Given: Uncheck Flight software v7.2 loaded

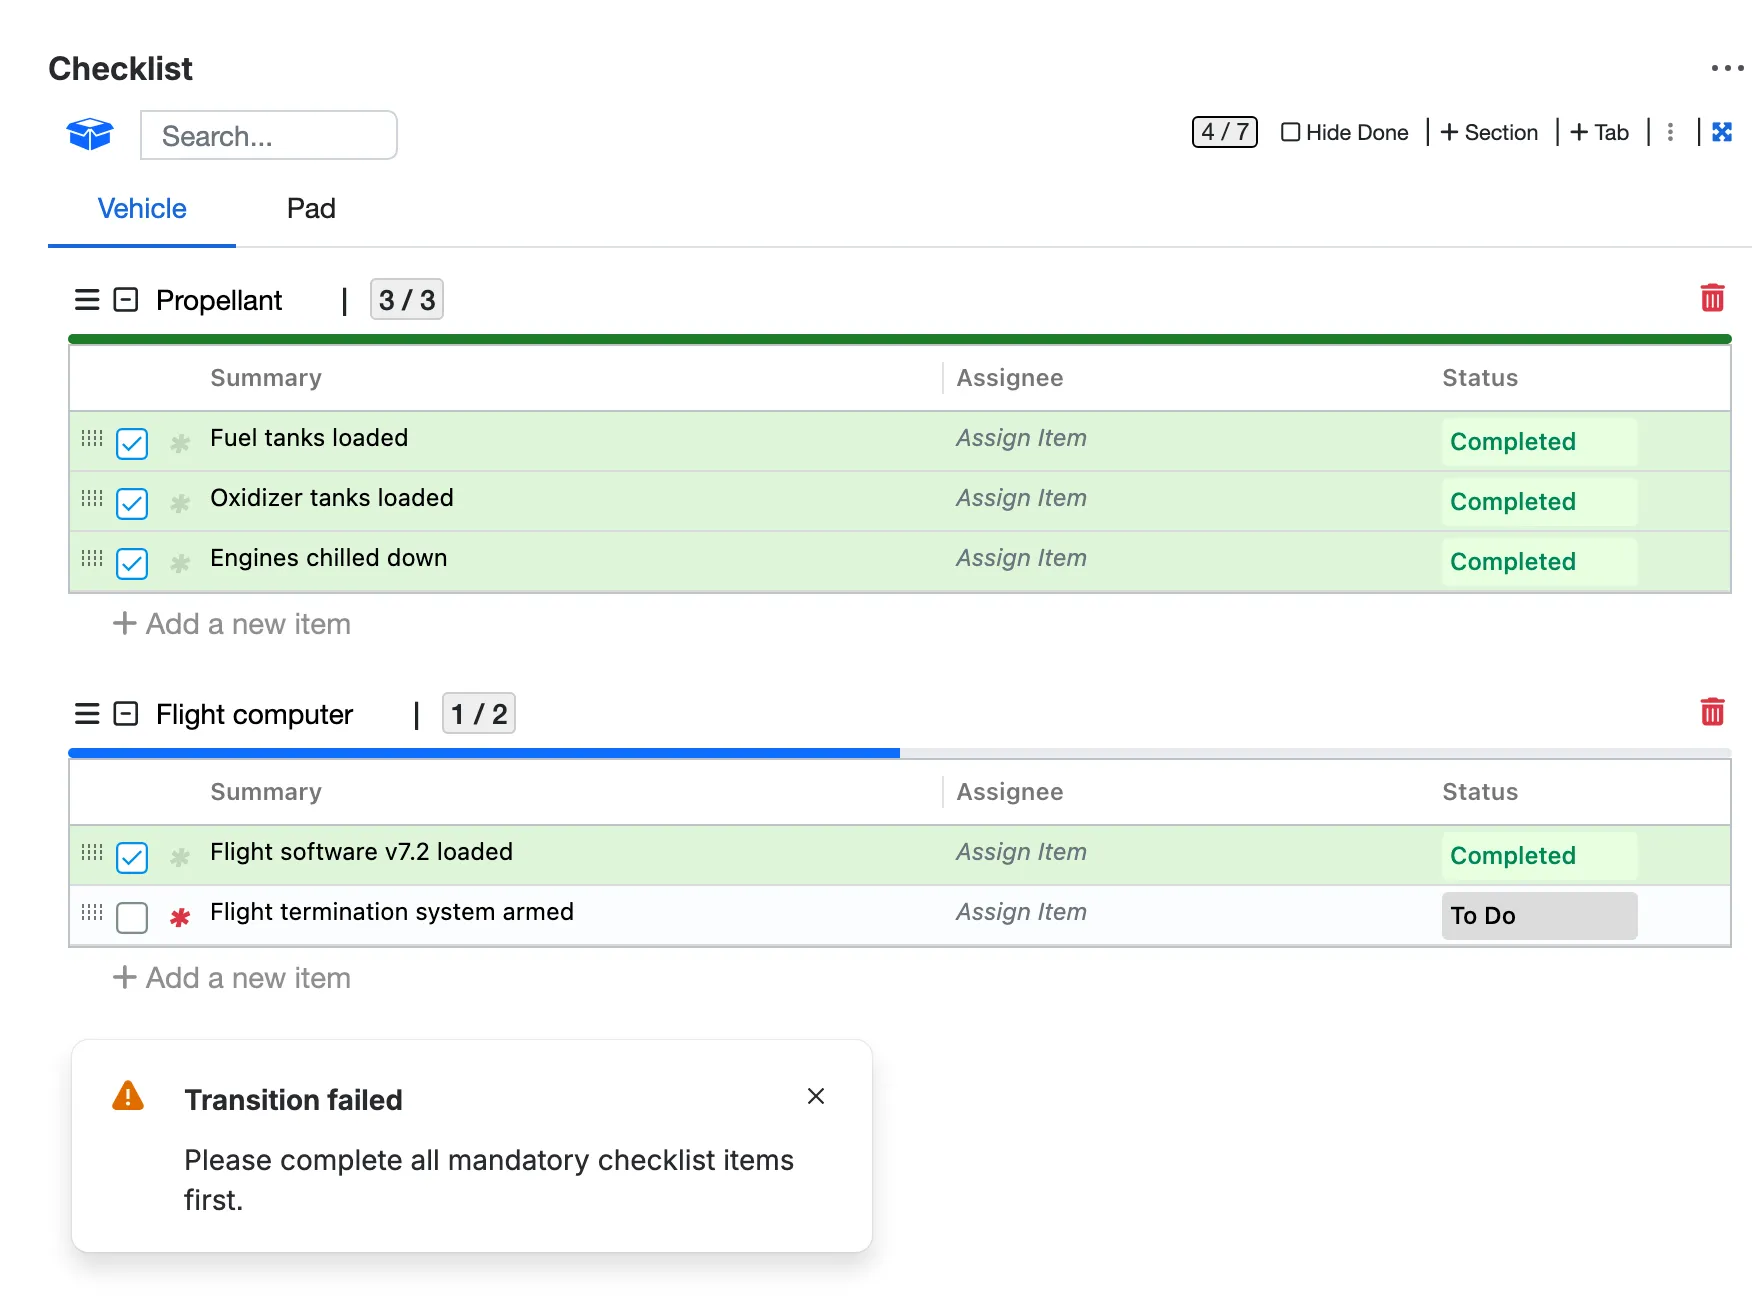Looking at the screenshot, I should pos(132,857).
